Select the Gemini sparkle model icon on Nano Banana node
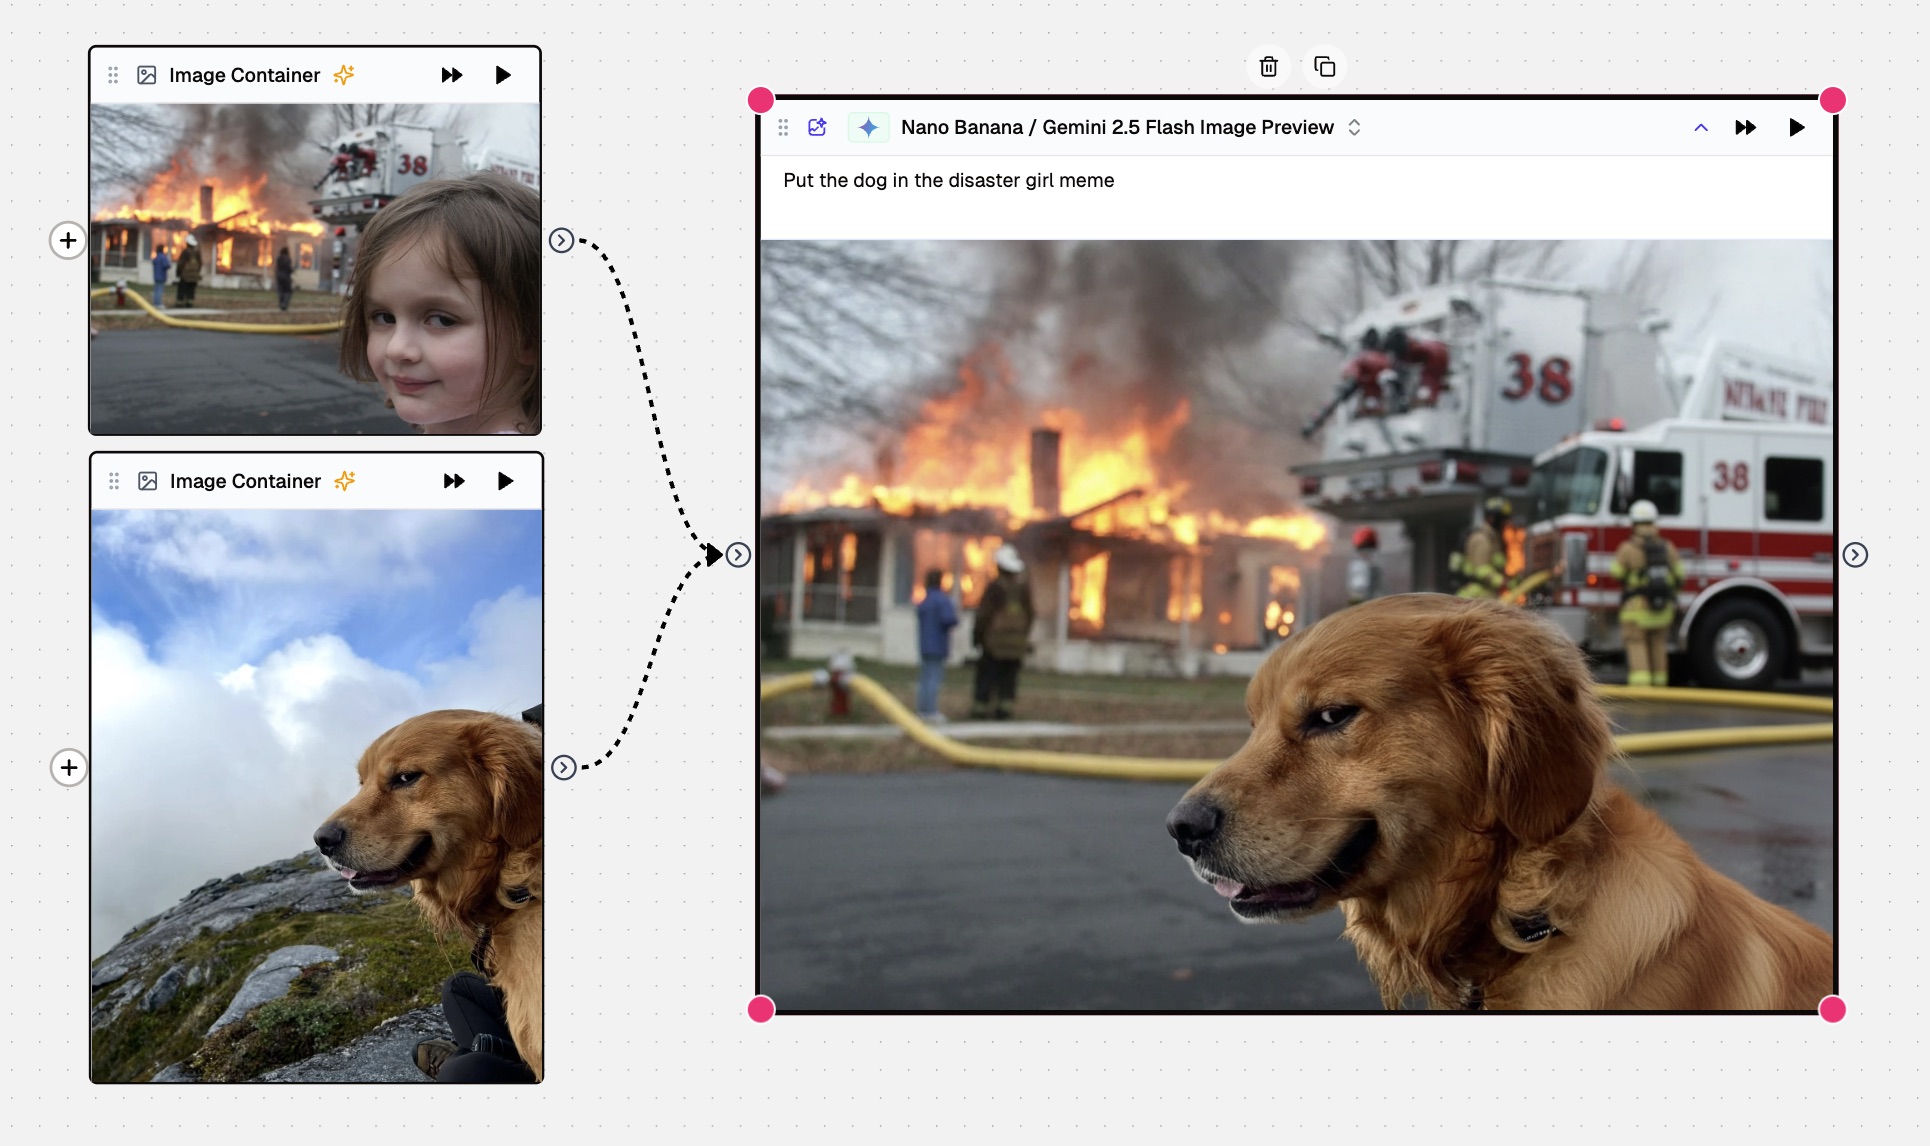Screen dimensions: 1930x1146 (x=868, y=127)
